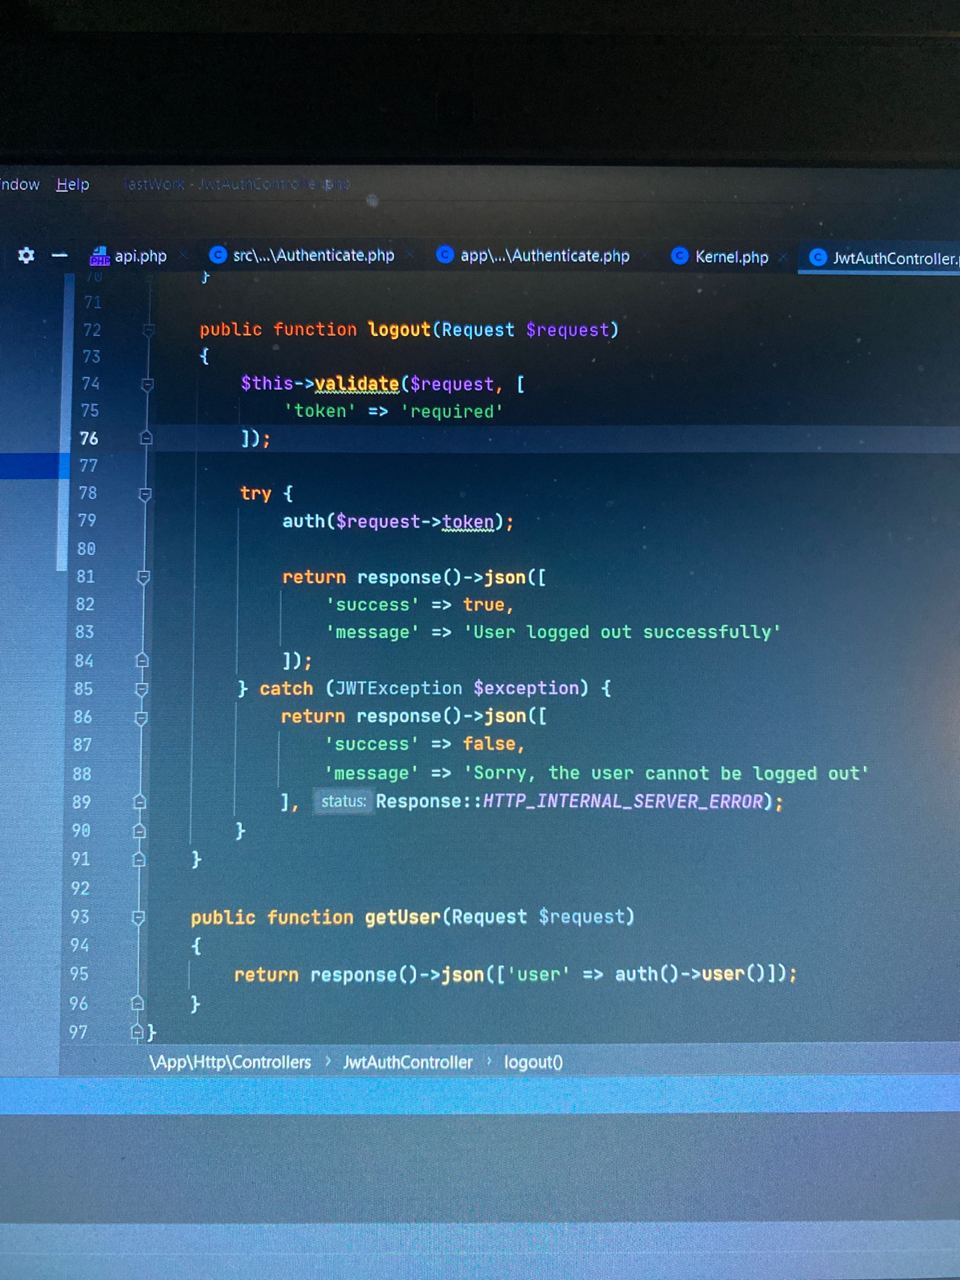The image size is (960, 1280).
Task: Click the fold end marker at line 76
Action: [x=146, y=438]
